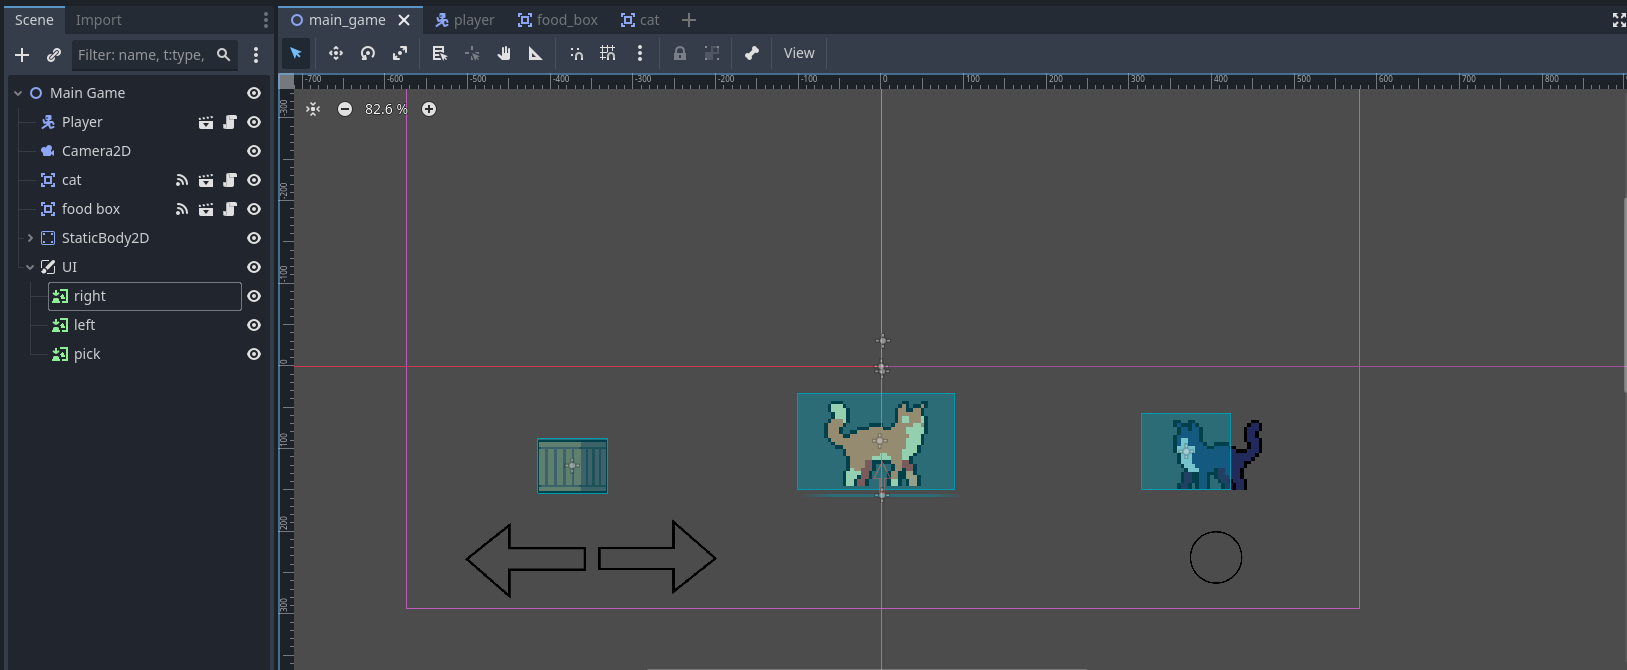Select the Move mode tool

point(336,54)
